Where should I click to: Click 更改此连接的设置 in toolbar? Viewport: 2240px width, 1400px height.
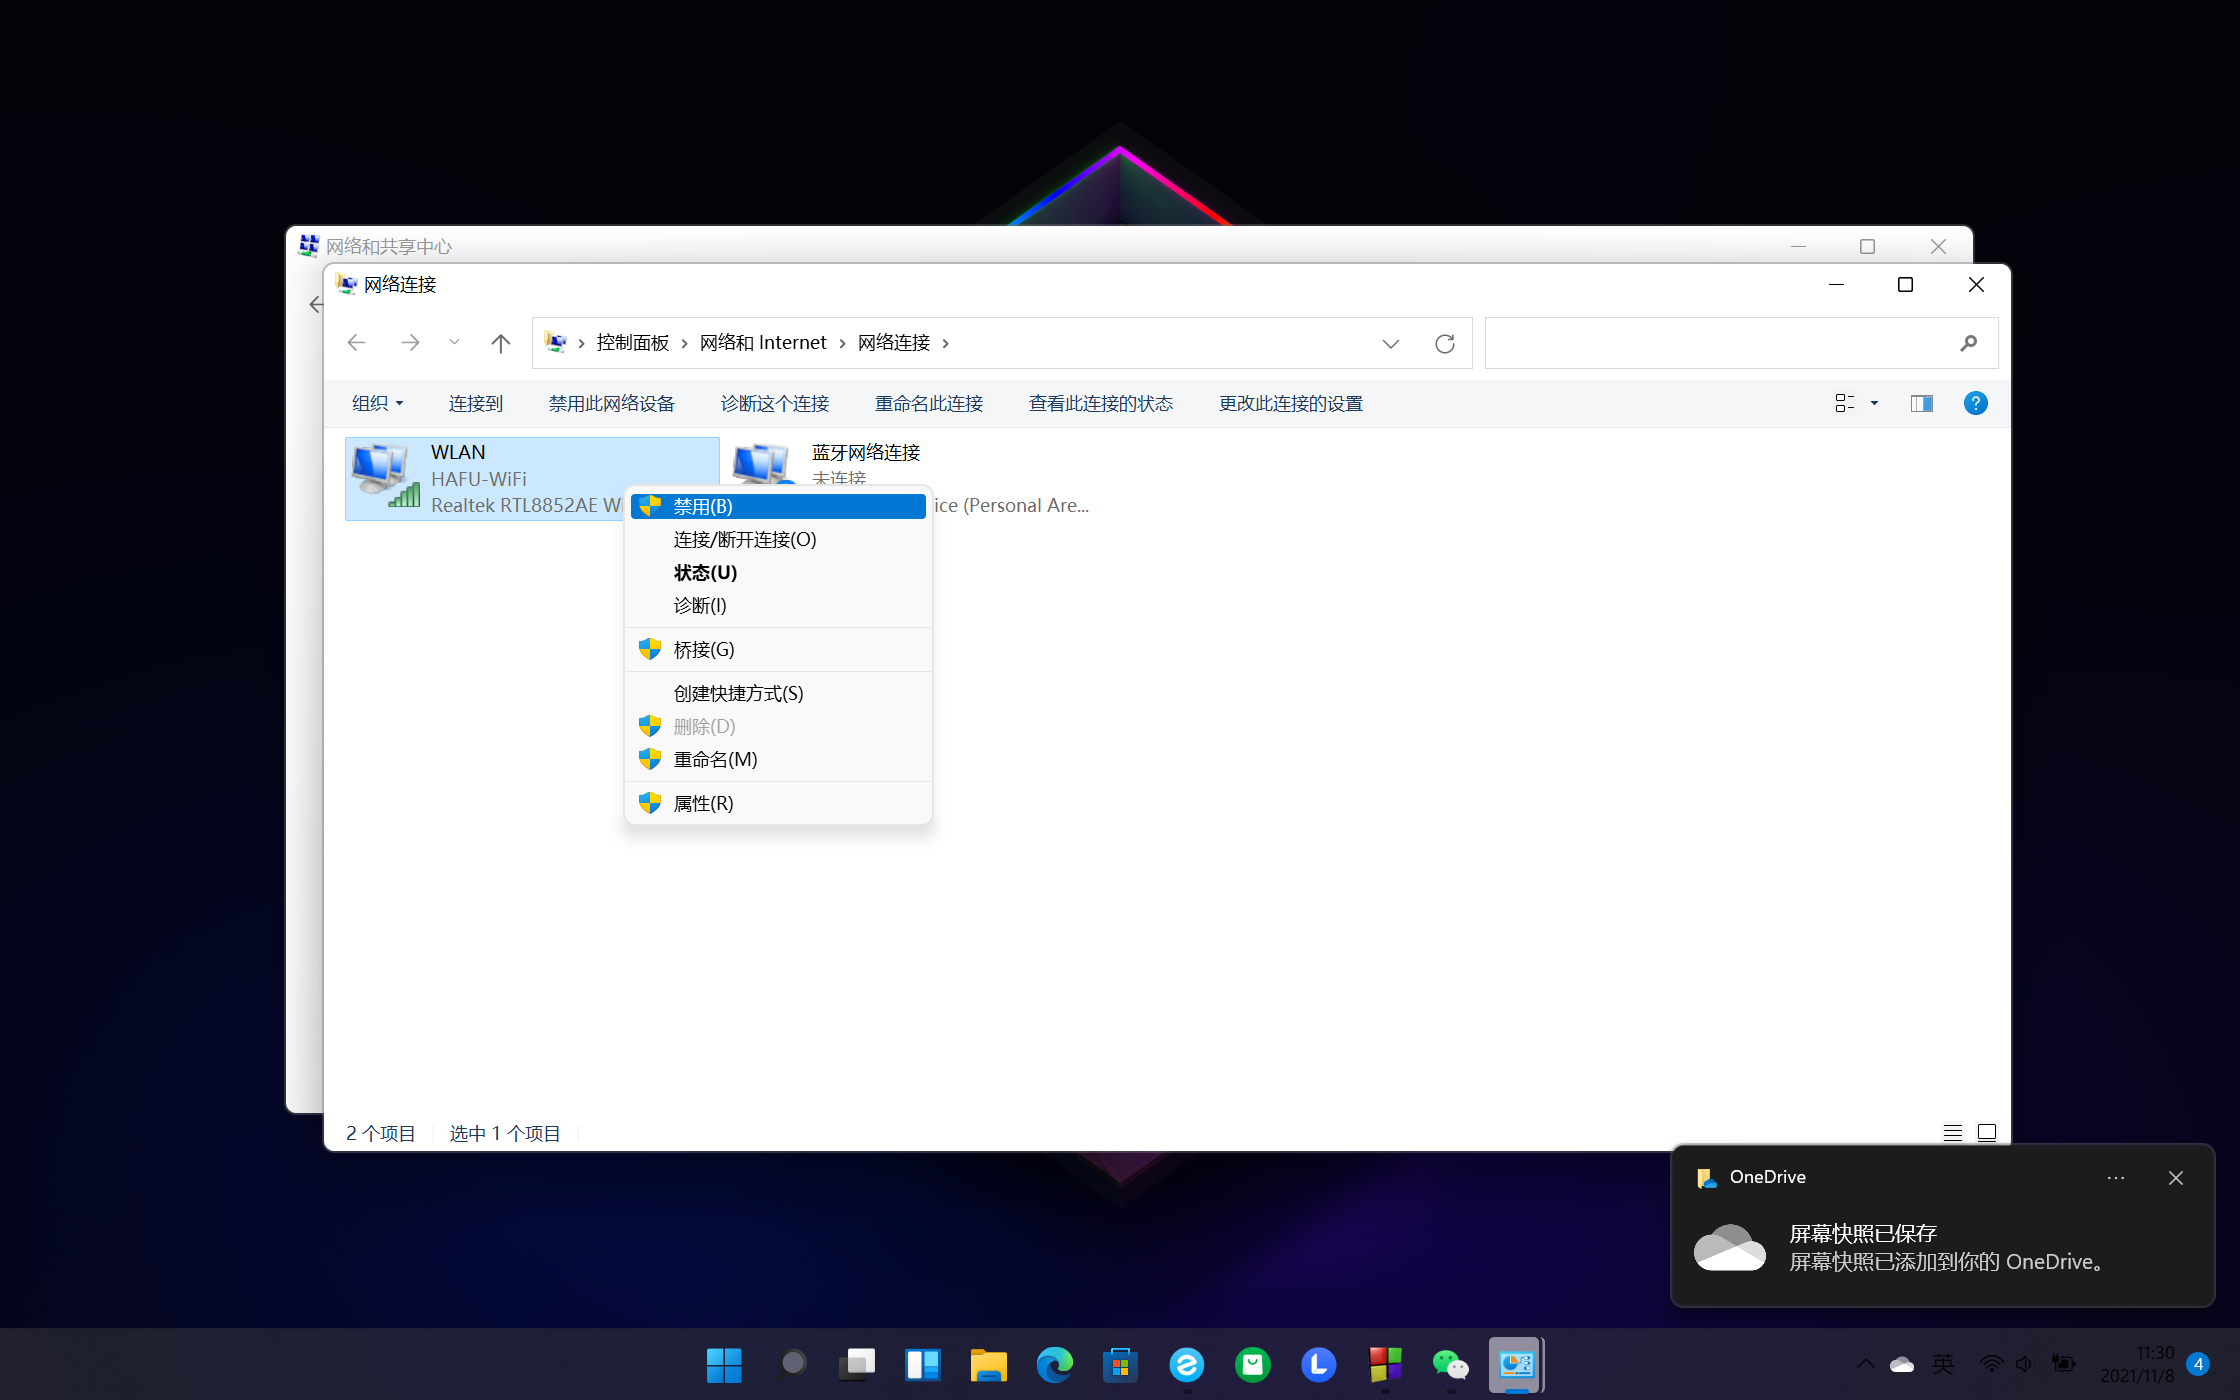[1290, 403]
